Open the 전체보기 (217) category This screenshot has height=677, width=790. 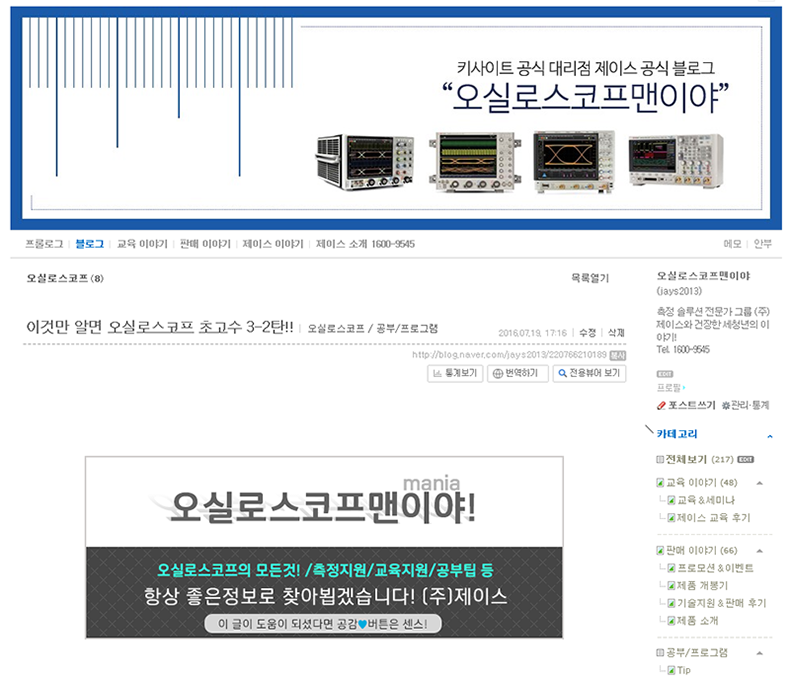click(700, 459)
